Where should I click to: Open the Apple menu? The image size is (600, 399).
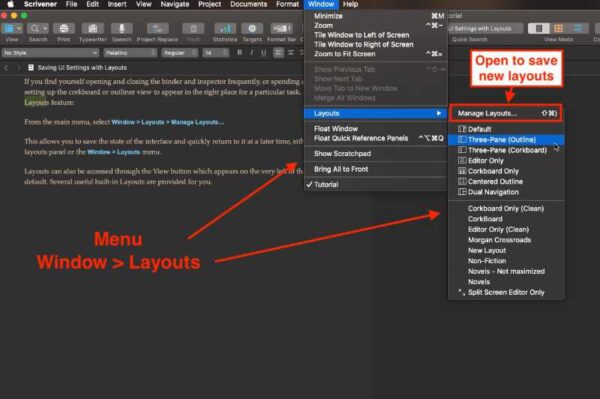[x=10, y=4]
